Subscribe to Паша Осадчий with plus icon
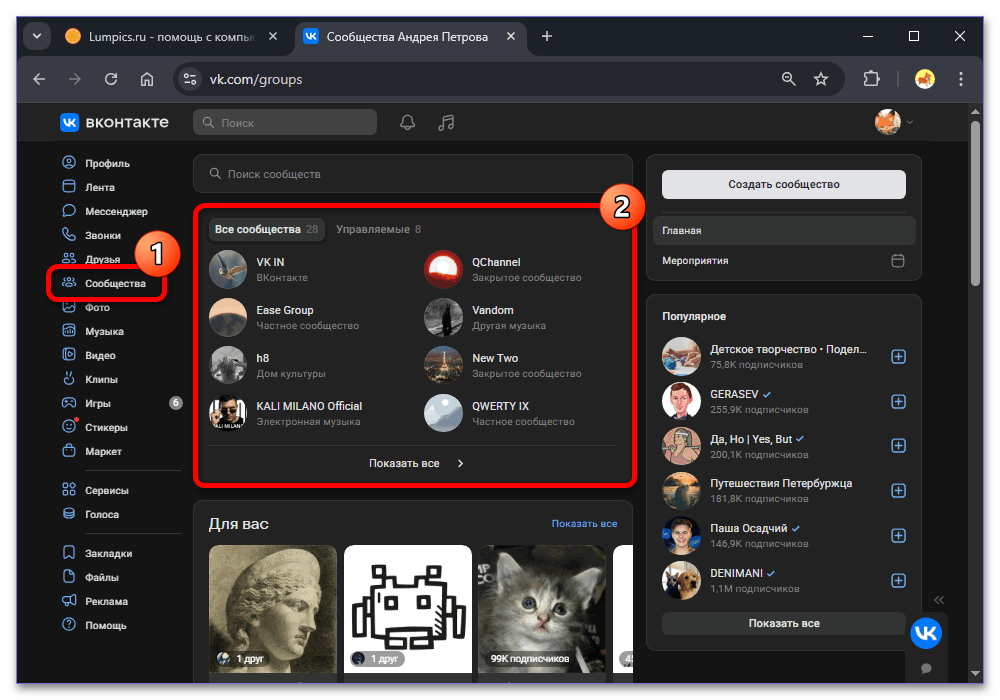 (x=898, y=536)
